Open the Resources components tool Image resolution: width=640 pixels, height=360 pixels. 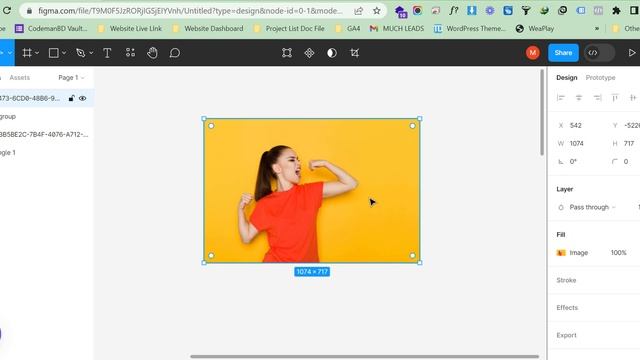click(130, 52)
